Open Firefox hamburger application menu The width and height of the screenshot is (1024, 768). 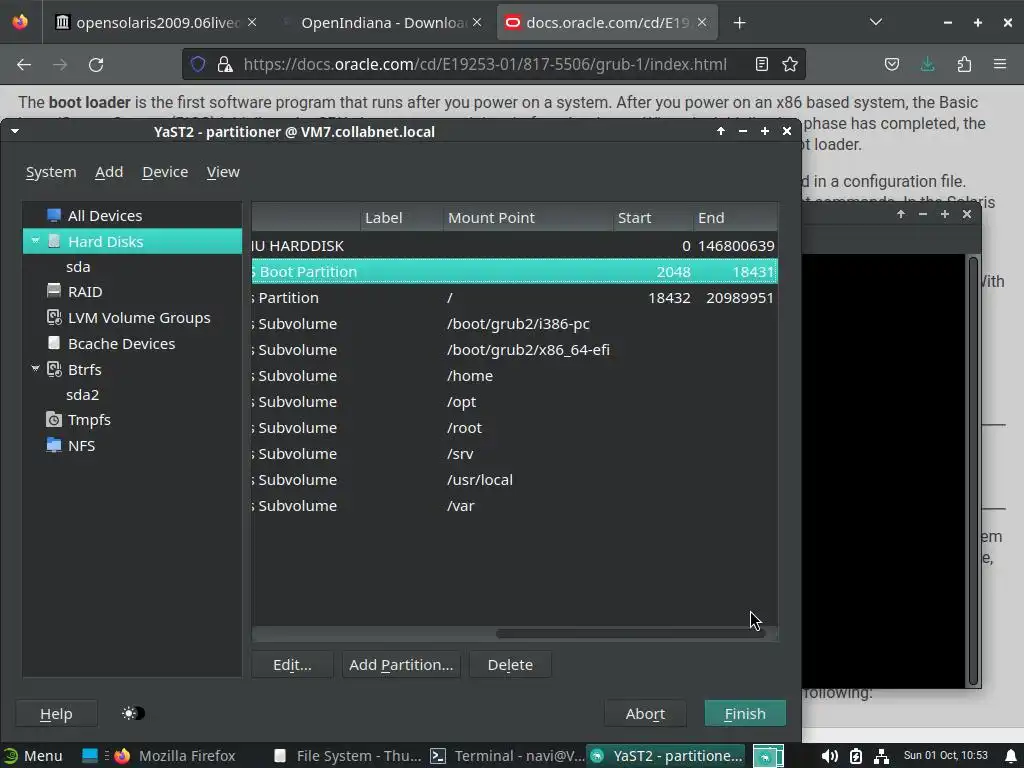click(x=1000, y=64)
